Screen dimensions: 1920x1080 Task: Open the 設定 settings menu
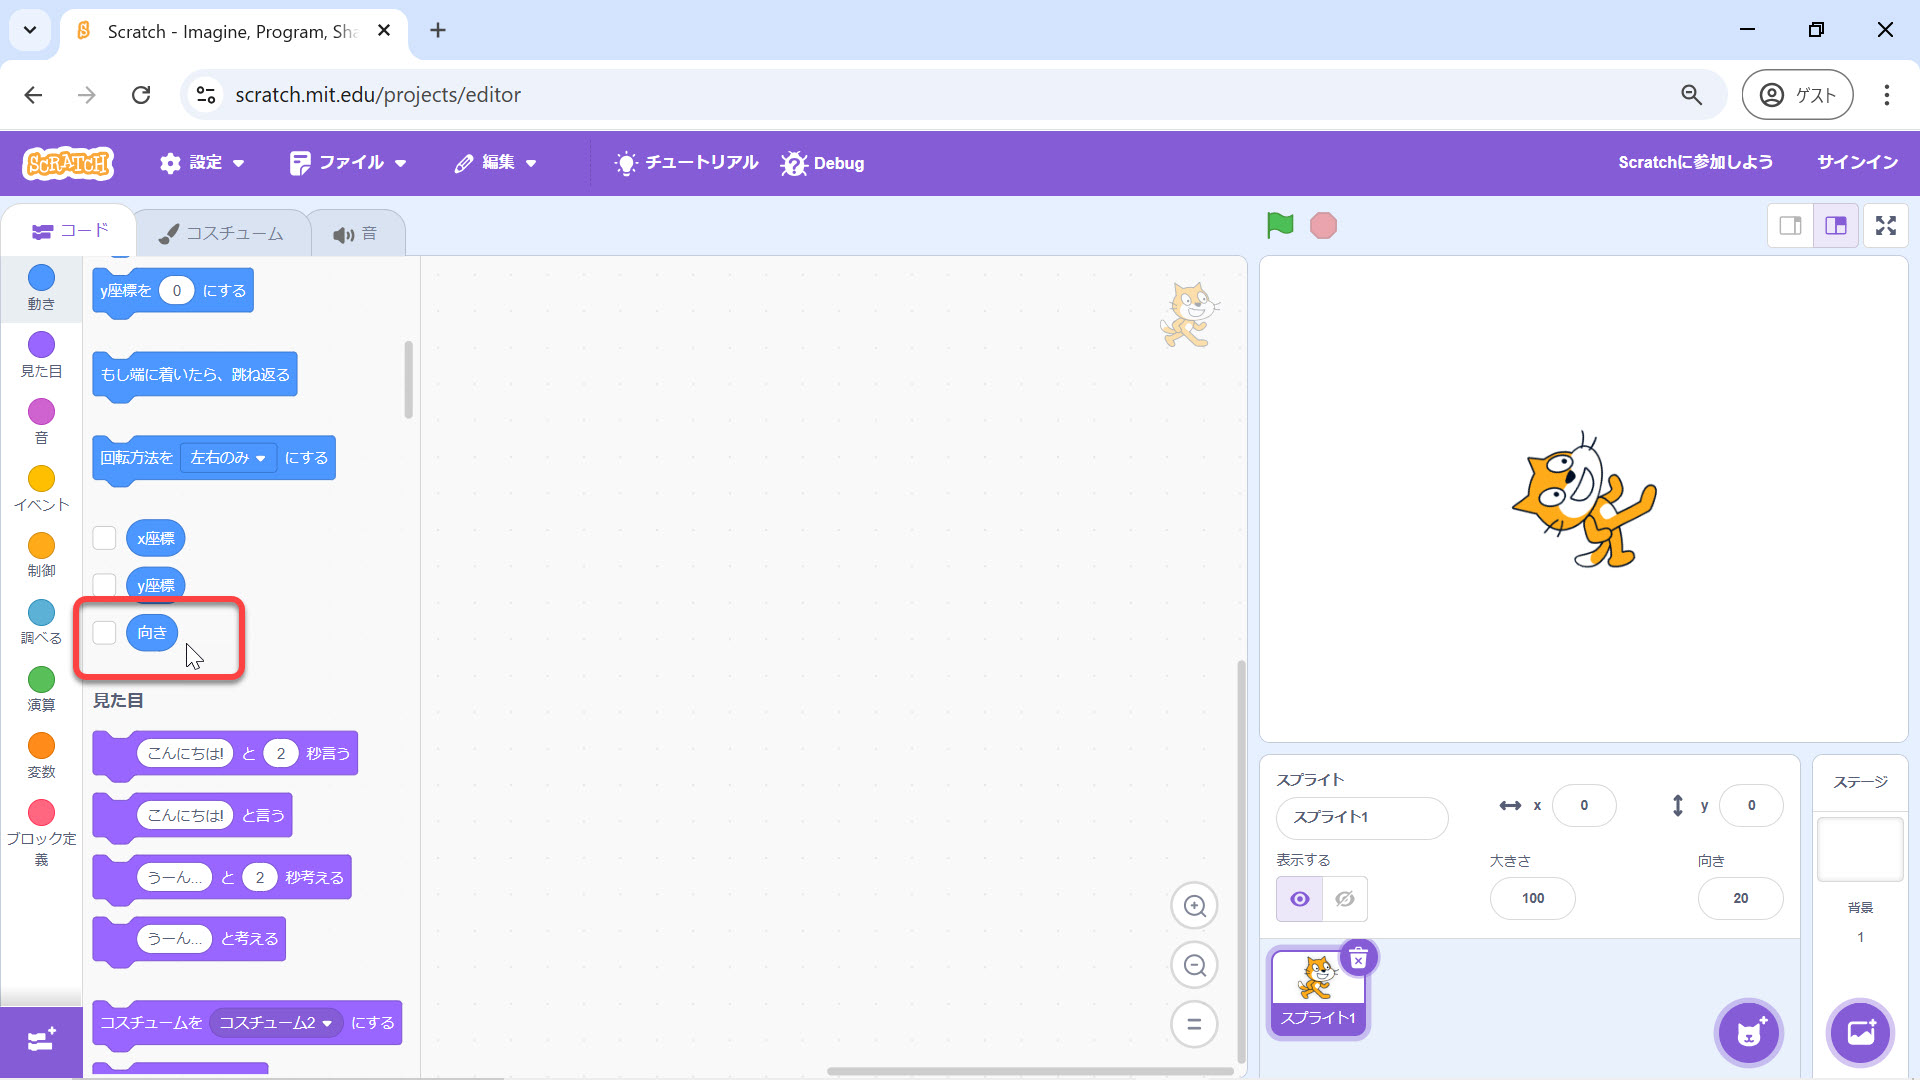coord(202,163)
